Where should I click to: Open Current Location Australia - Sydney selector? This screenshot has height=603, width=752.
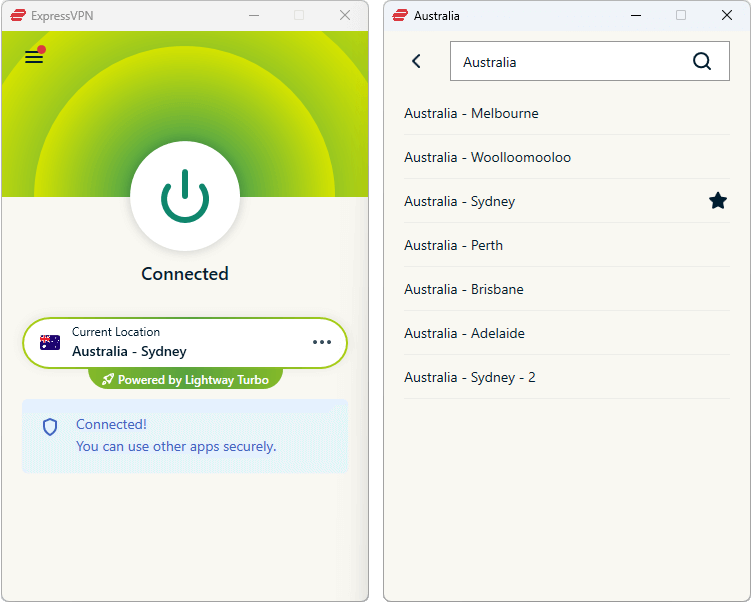(185, 343)
